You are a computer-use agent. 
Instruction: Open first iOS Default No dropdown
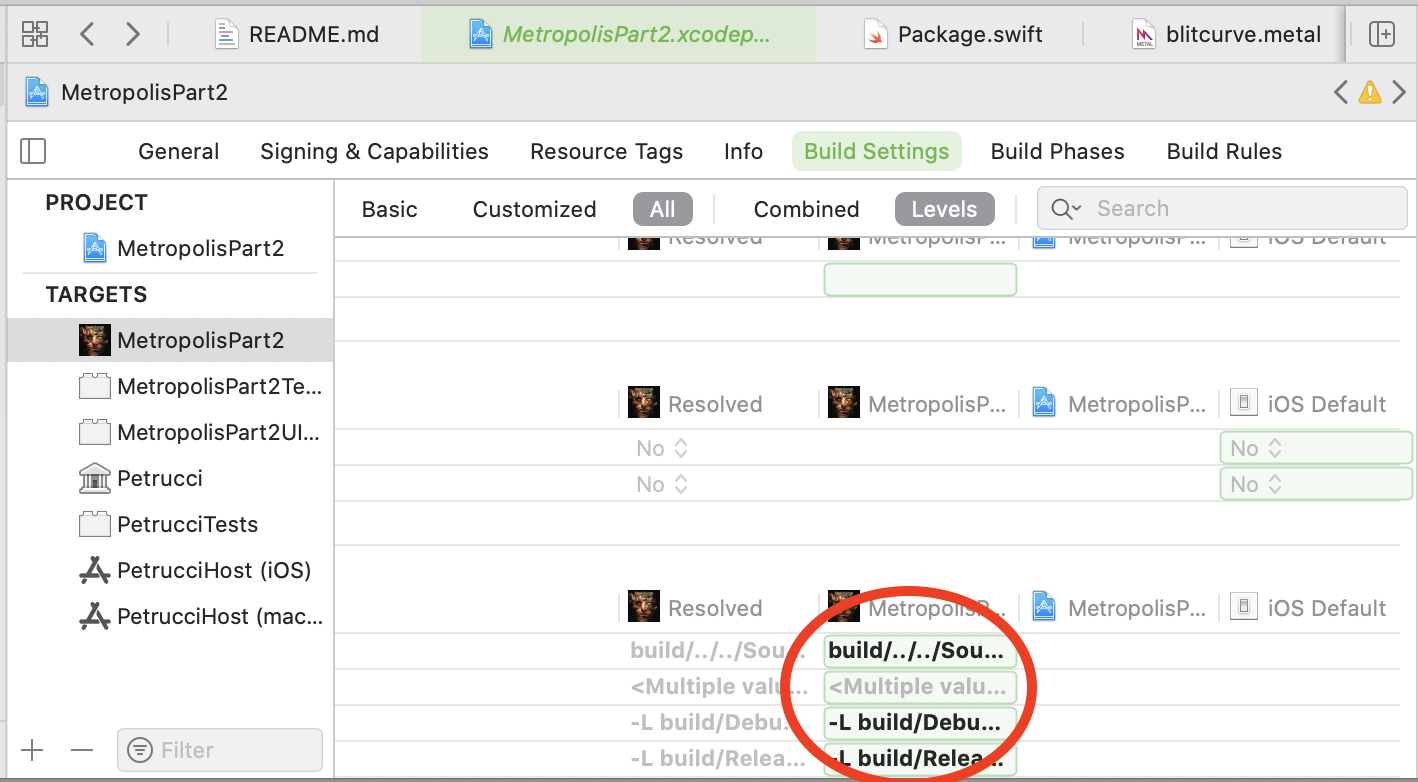coord(1316,448)
